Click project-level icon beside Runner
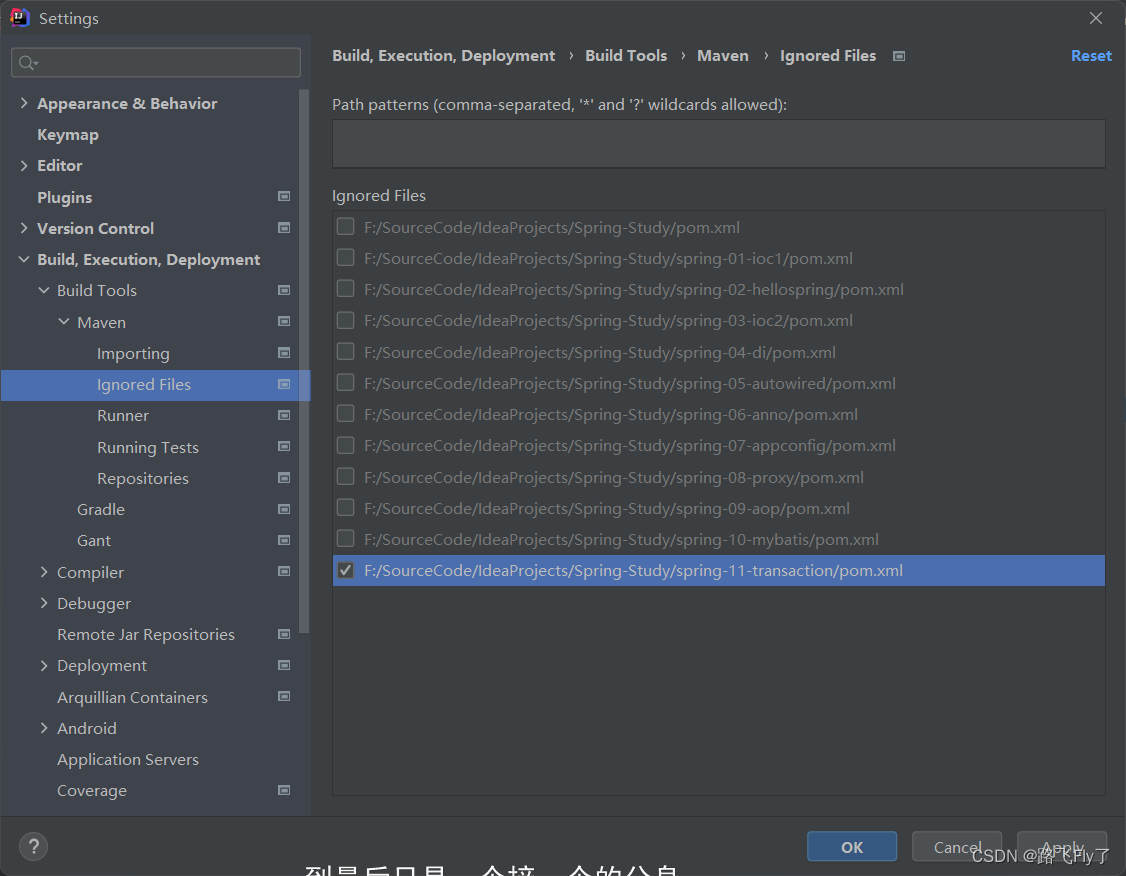 point(284,415)
